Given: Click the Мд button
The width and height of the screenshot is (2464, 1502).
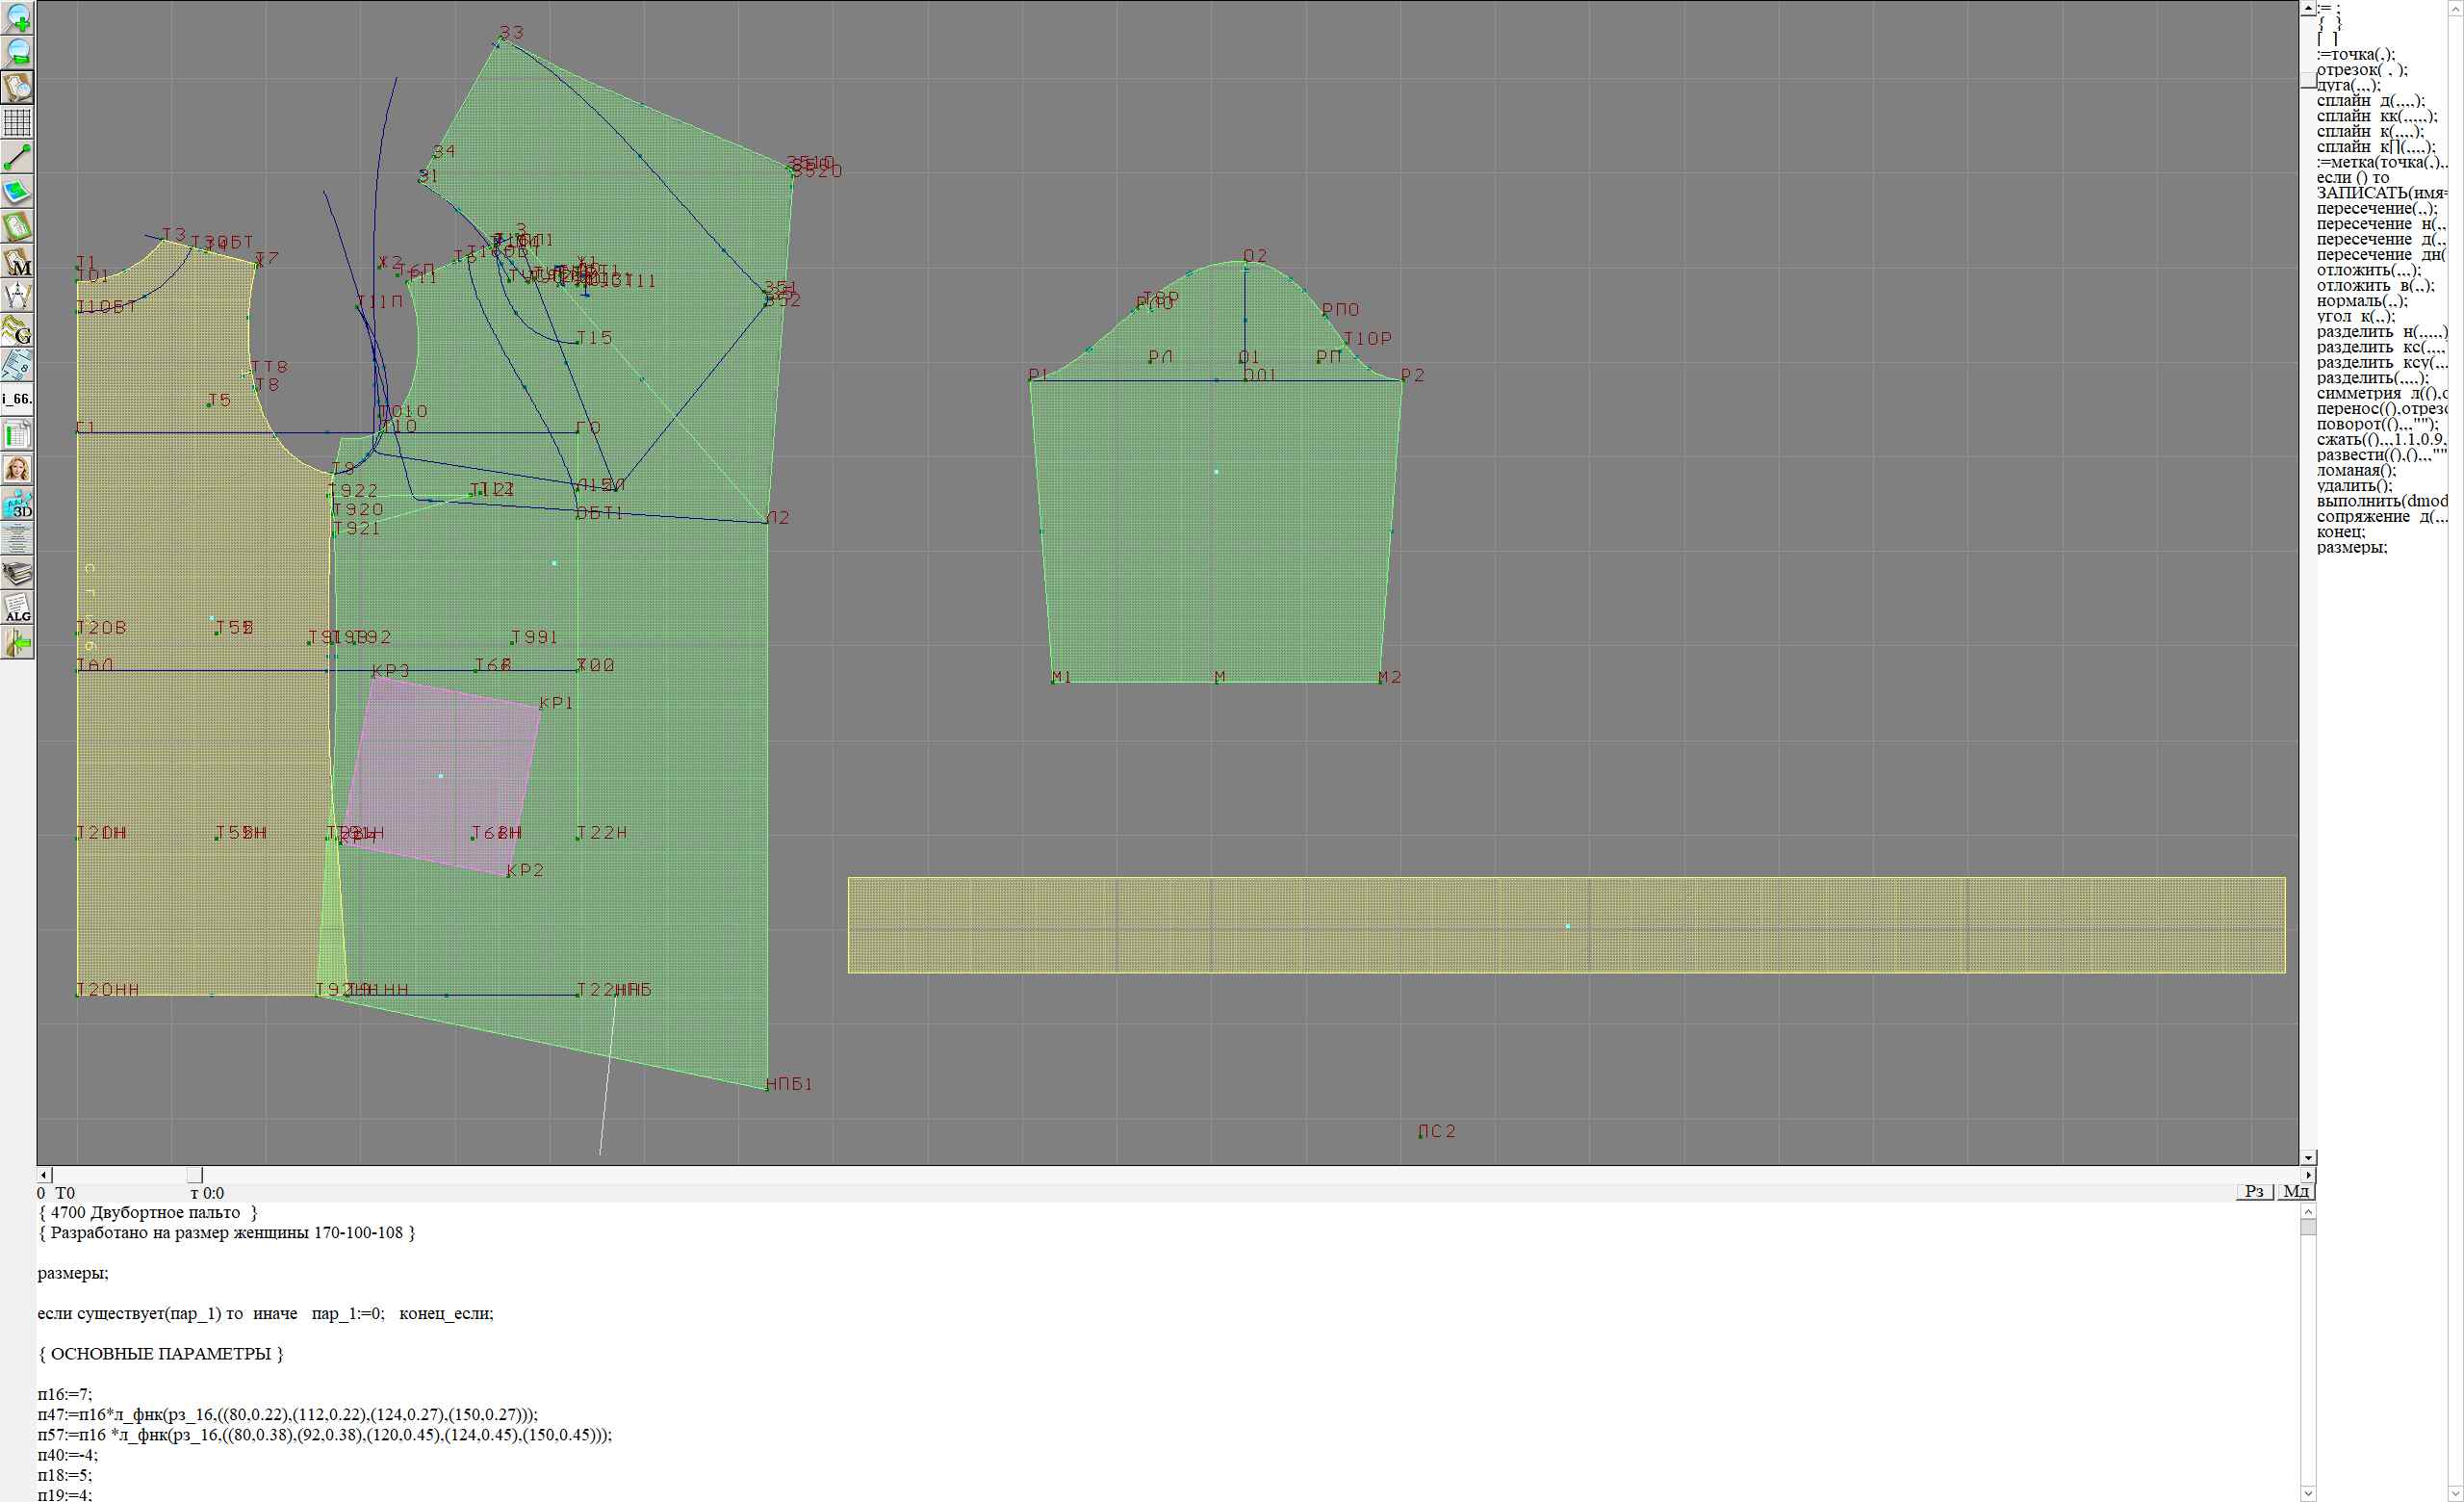Looking at the screenshot, I should [2296, 1191].
